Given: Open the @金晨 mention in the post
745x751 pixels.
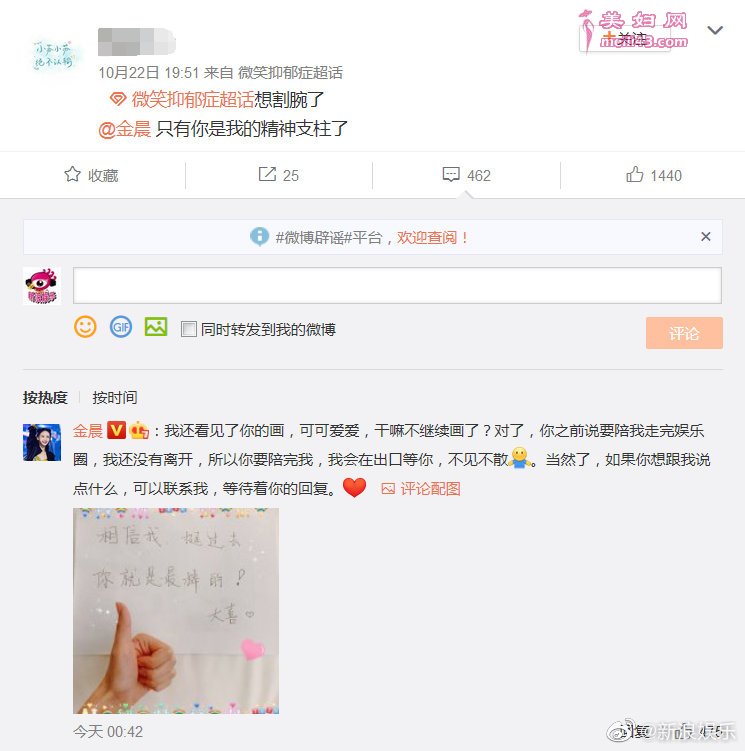Looking at the screenshot, I should (x=125, y=129).
